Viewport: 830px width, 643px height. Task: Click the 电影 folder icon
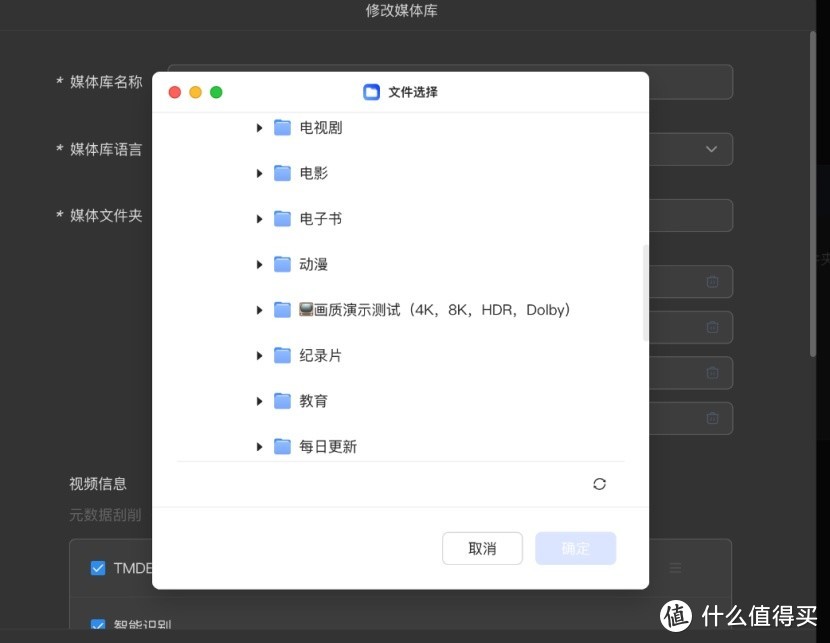tap(281, 172)
